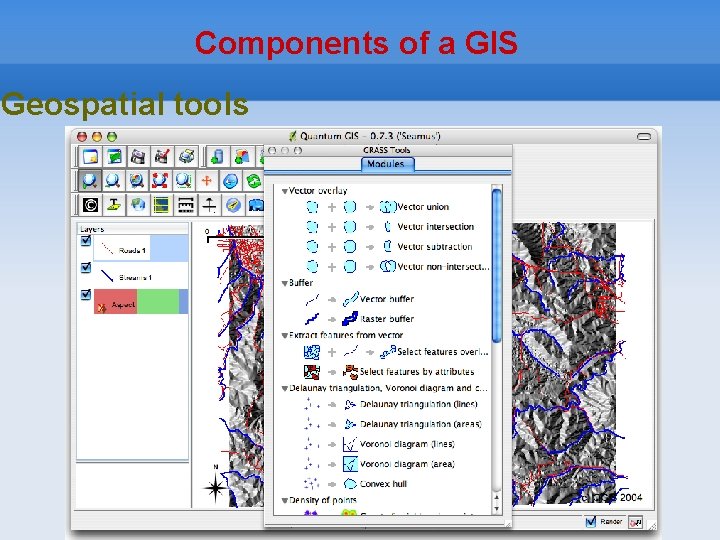Click the Add PostGIS Layer database icon
Screen dimensions: 720x540
pos(217,157)
